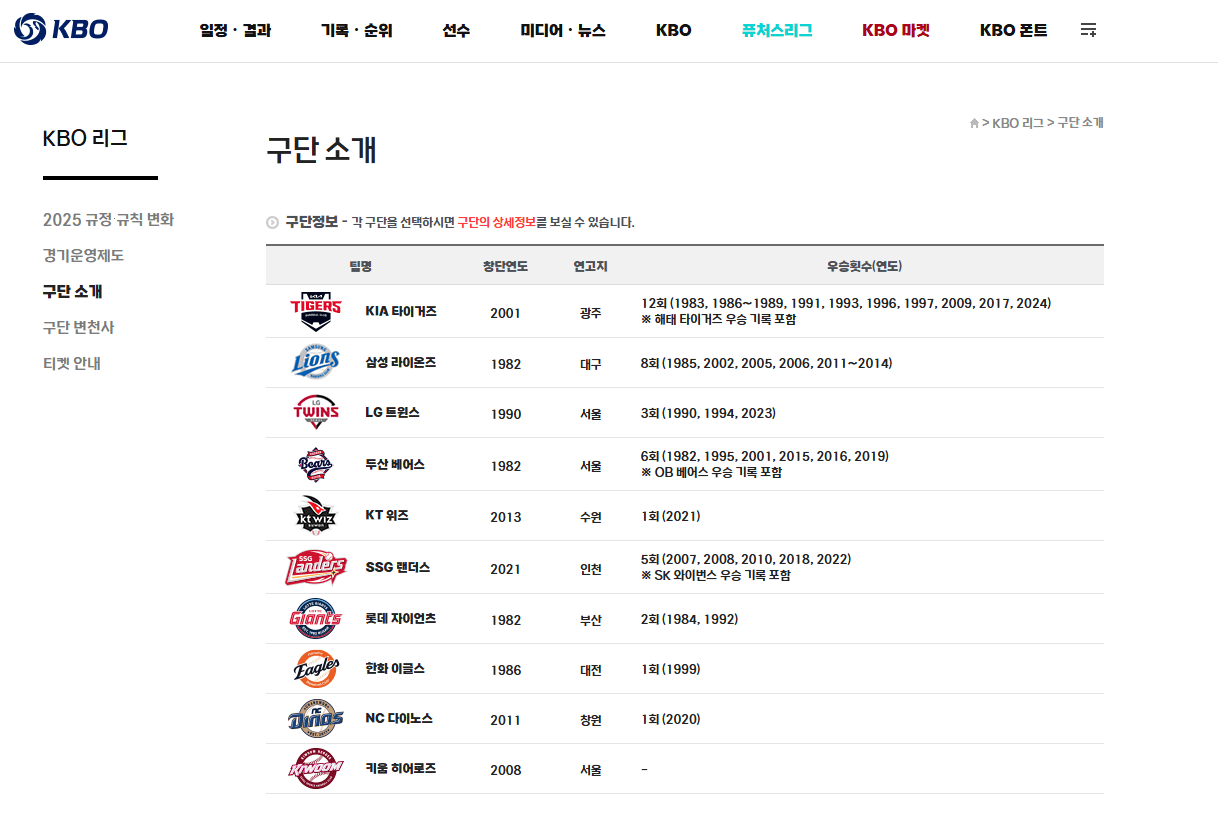Click the LG Twins team logo
This screenshot has width=1218, height=836.
pos(316,412)
